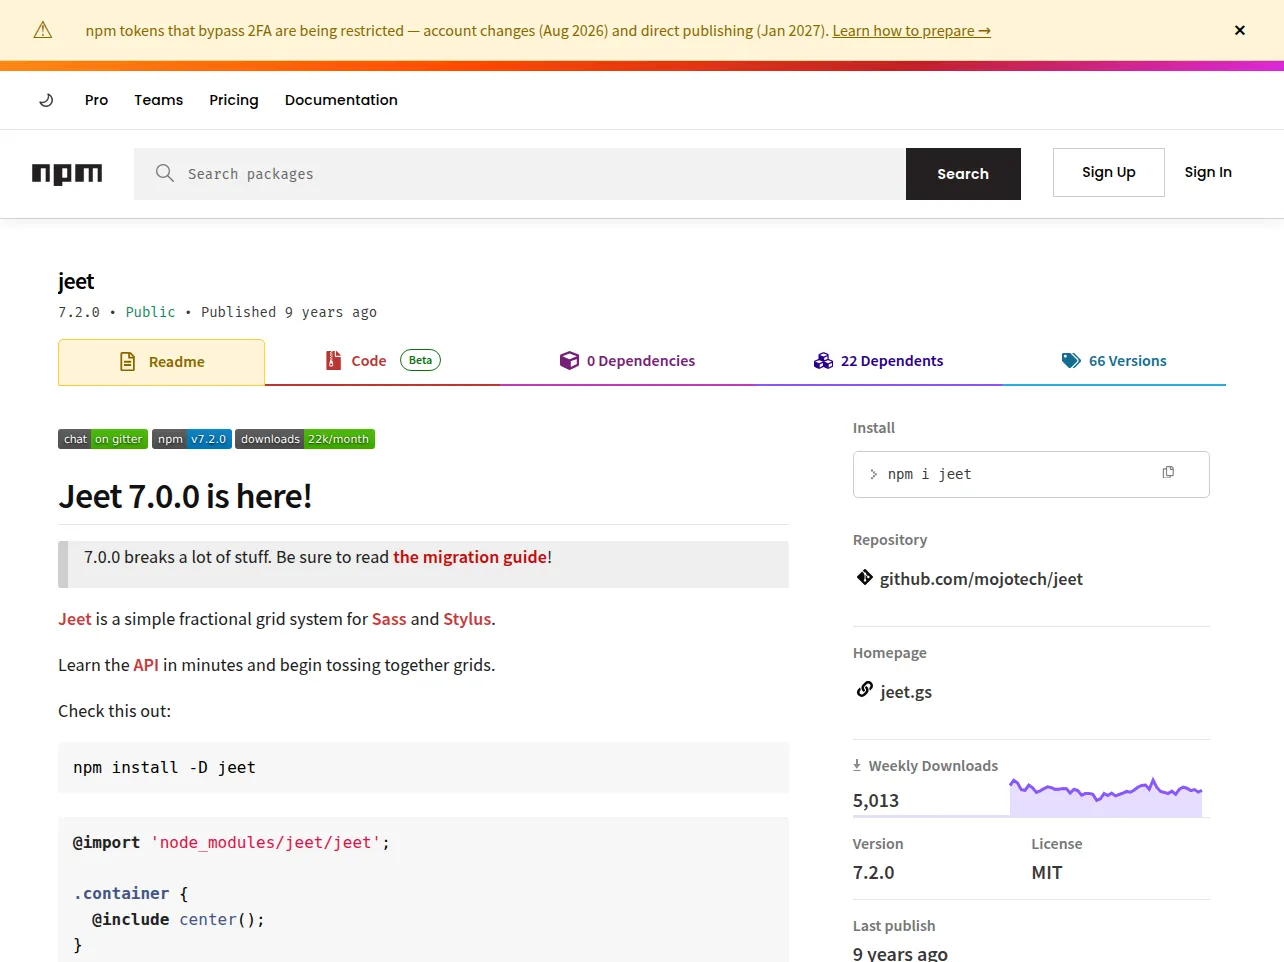The width and height of the screenshot is (1284, 962).
Task: Open the 0 Dependencies tab
Action: (627, 361)
